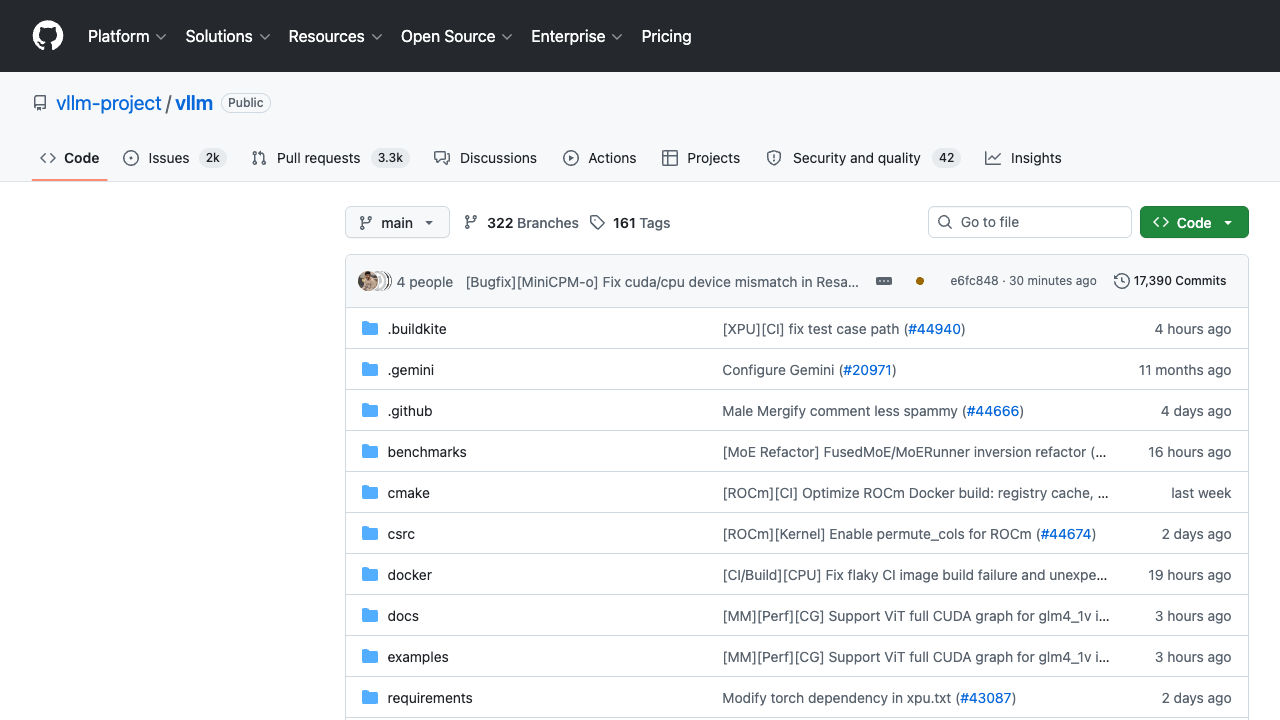
Task: Switch to the Insights tab
Action: pos(1023,158)
